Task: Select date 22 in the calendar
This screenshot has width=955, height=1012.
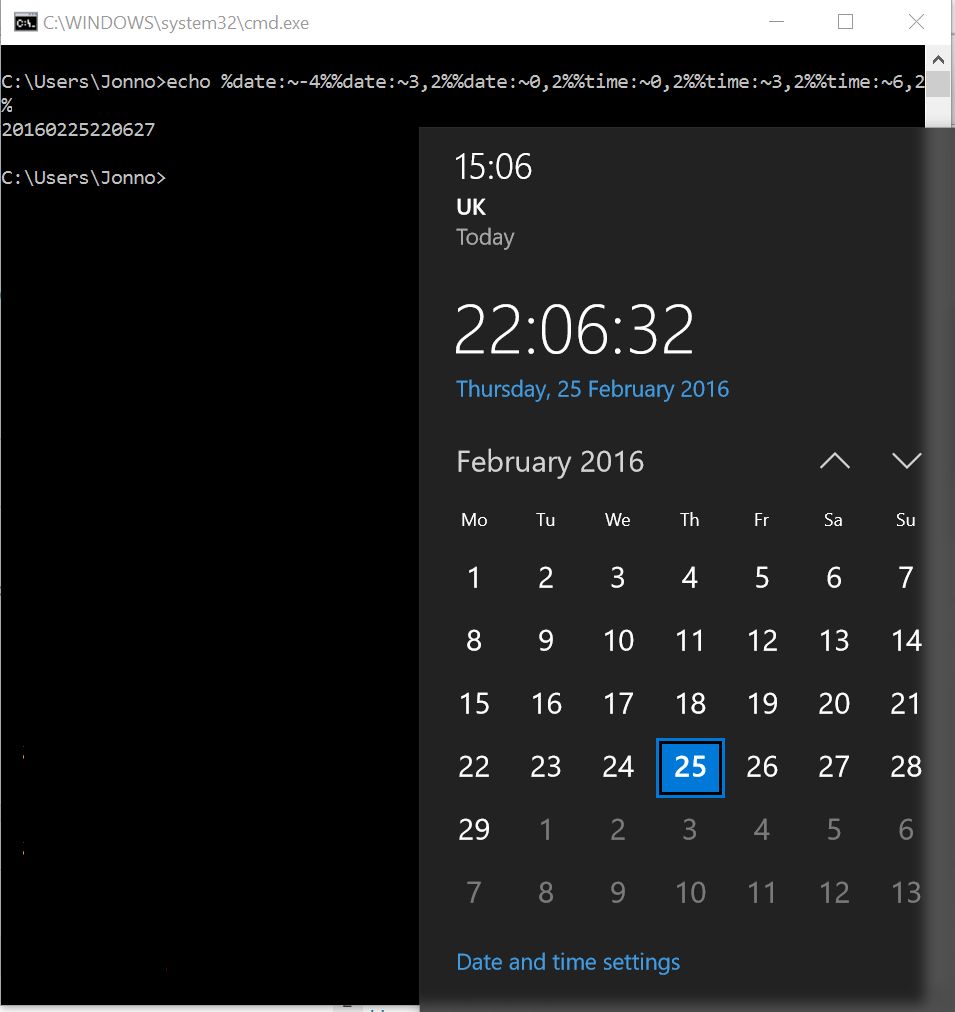Action: coord(474,767)
